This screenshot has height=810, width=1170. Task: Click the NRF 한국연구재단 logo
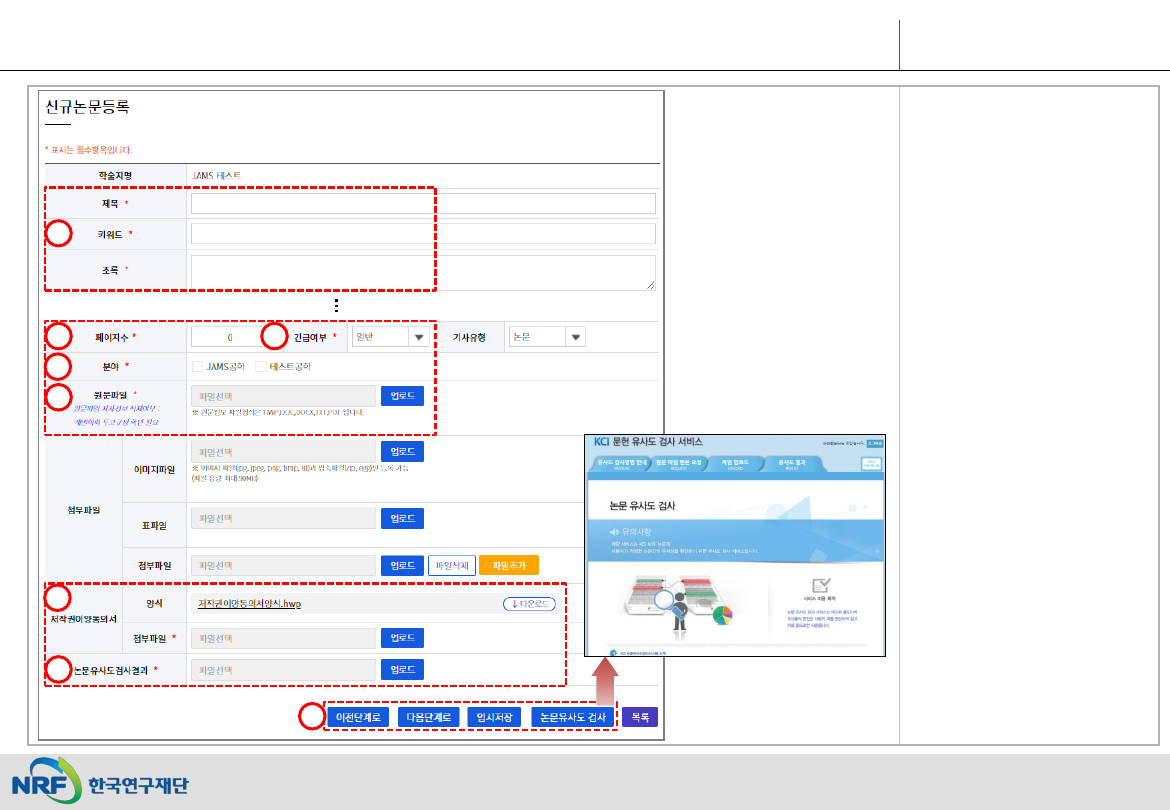tap(100, 783)
